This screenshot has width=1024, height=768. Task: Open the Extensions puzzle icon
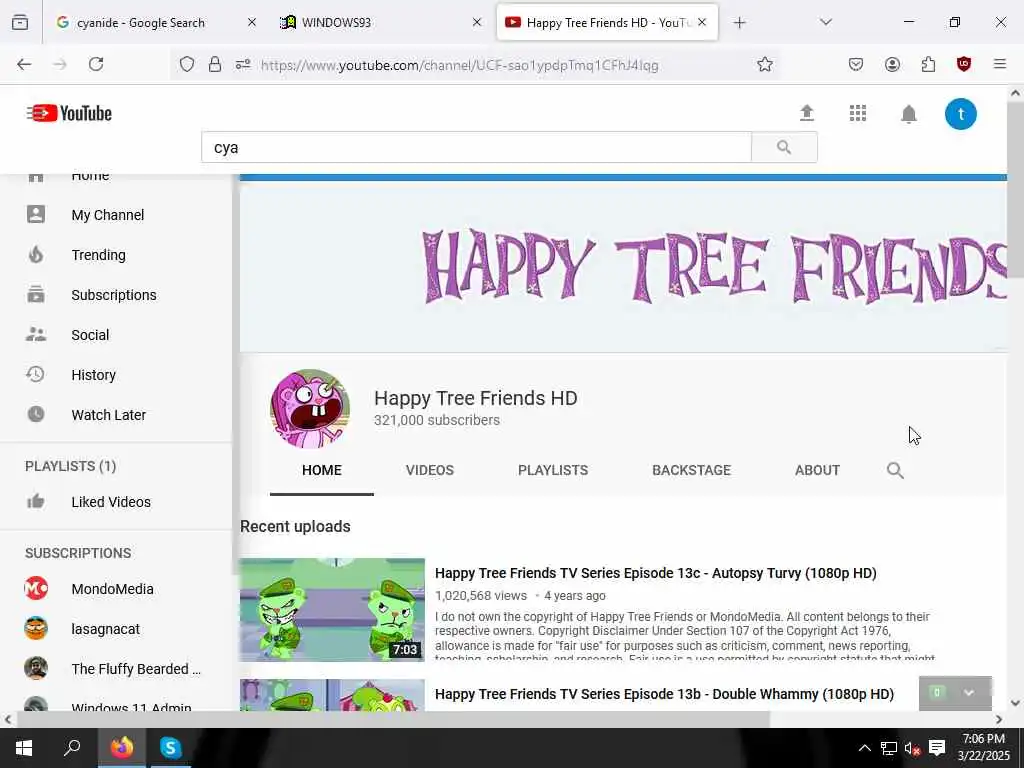click(x=928, y=64)
